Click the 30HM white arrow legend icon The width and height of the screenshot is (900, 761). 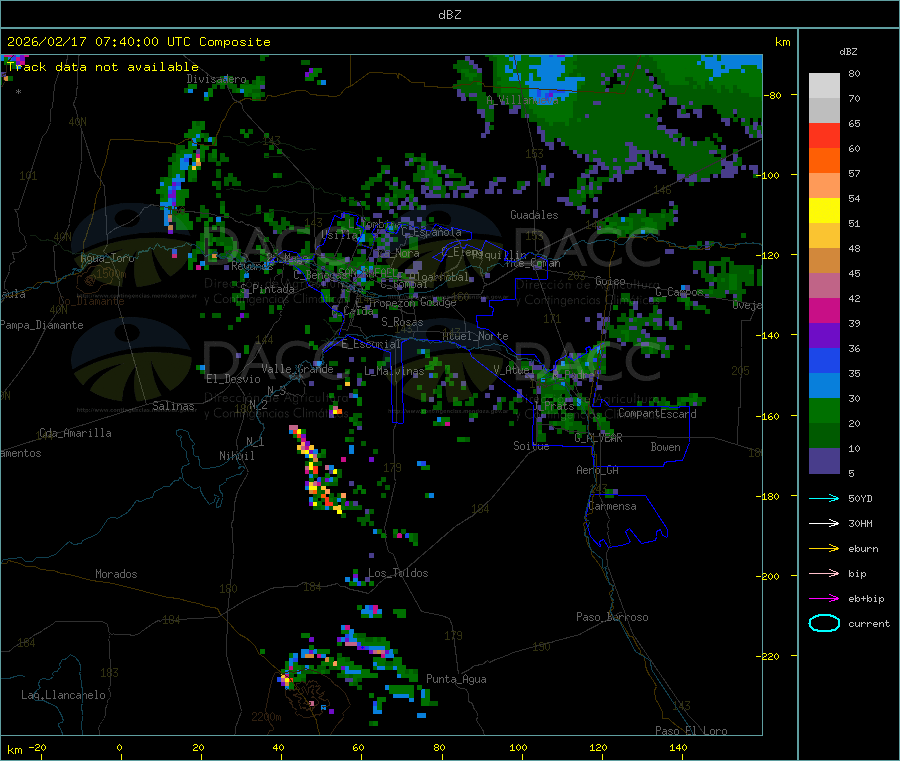[x=824, y=523]
